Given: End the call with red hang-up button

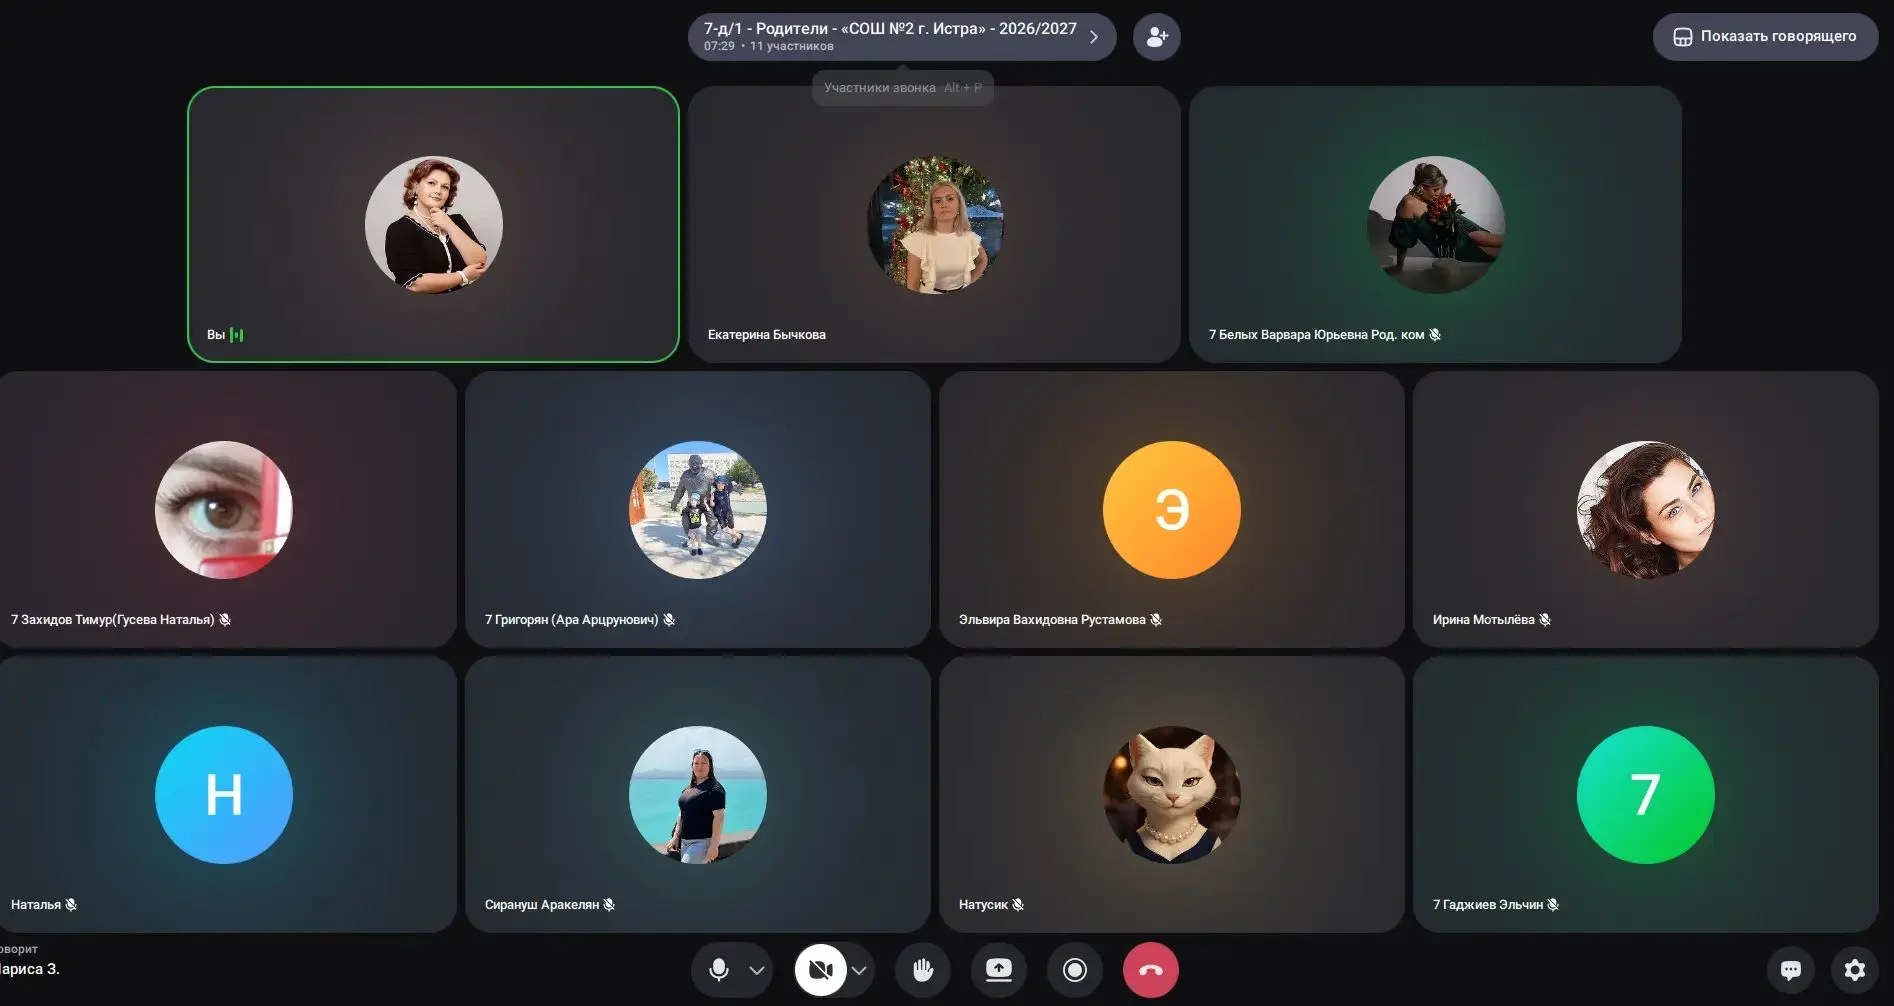Looking at the screenshot, I should click(x=1151, y=970).
